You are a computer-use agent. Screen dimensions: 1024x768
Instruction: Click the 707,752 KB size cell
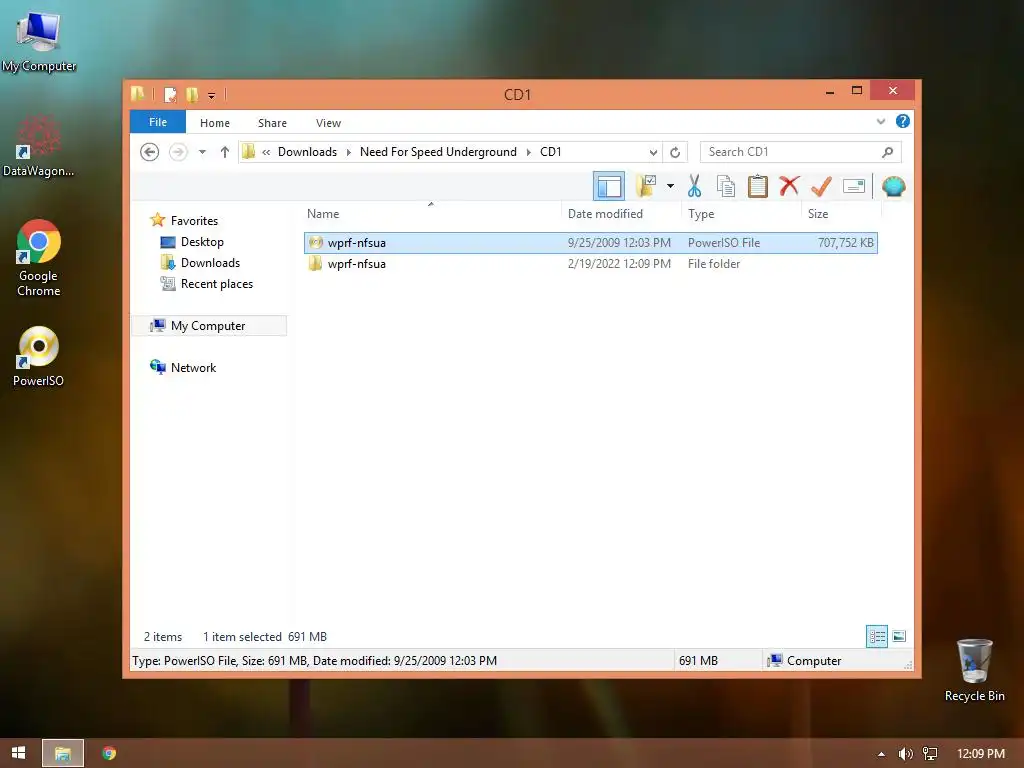(846, 242)
